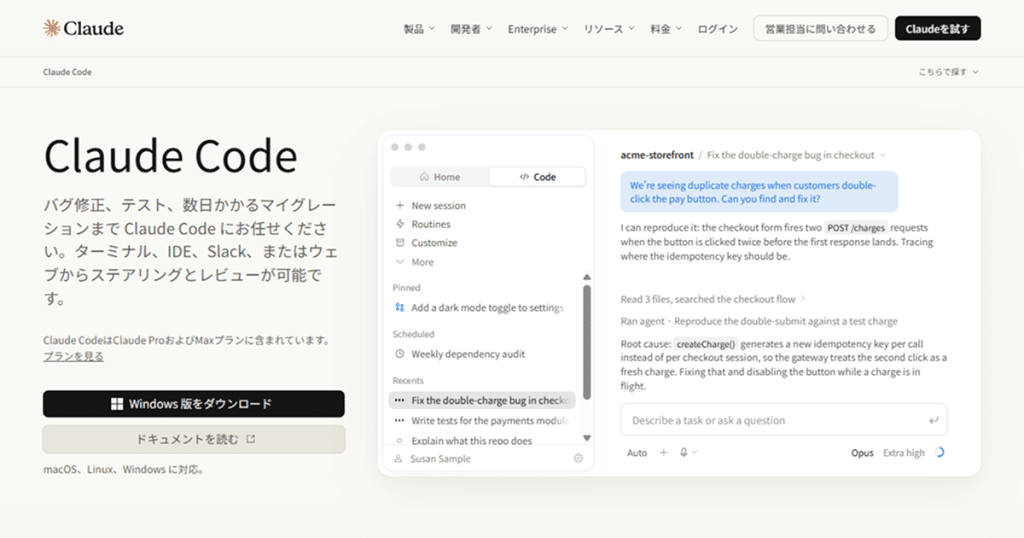Image resolution: width=1024 pixels, height=538 pixels.
Task: Click the clock icon for Weekly dependency audit
Action: coord(400,354)
